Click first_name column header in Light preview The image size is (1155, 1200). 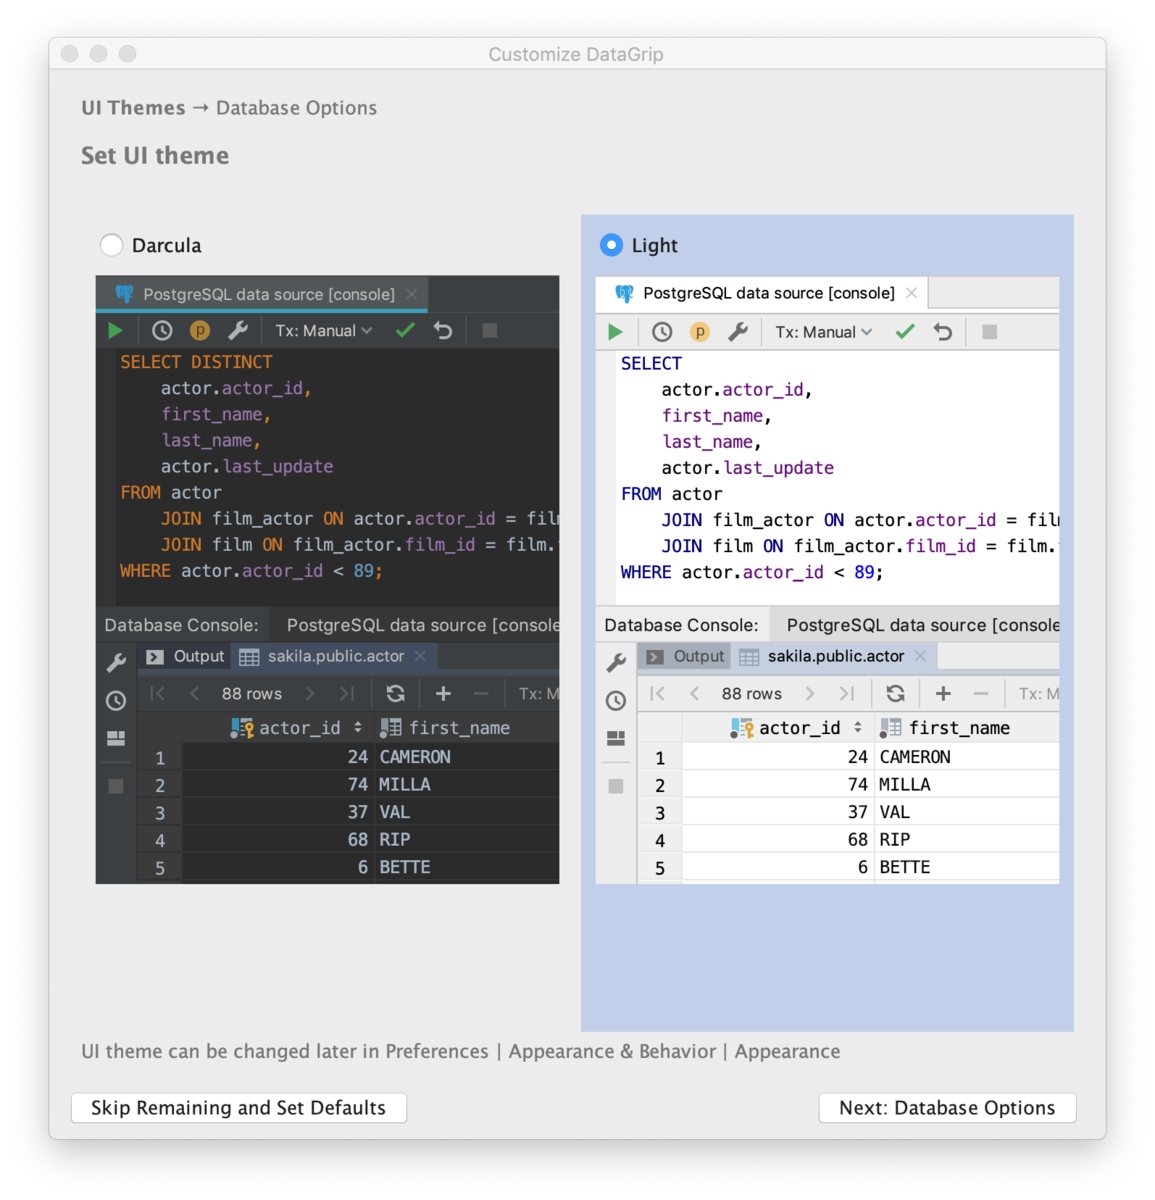[x=966, y=728]
